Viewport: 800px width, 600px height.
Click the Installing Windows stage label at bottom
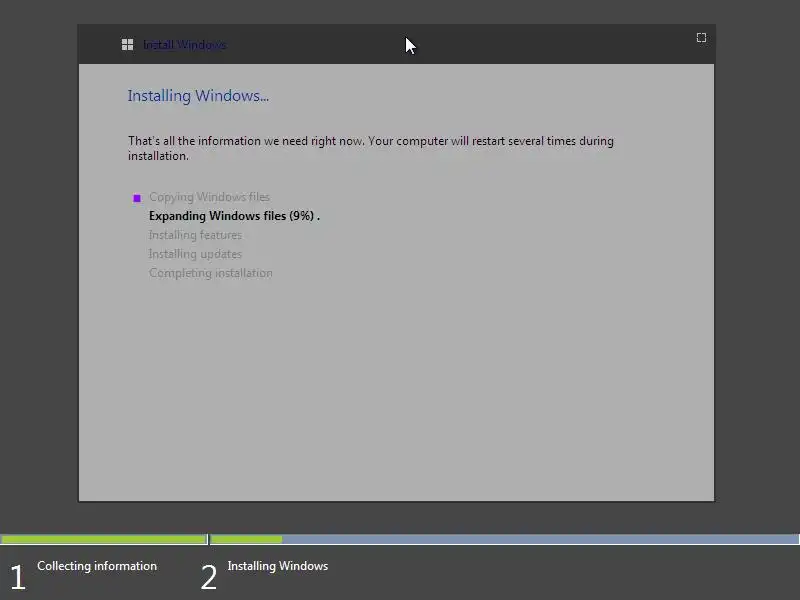pos(278,566)
